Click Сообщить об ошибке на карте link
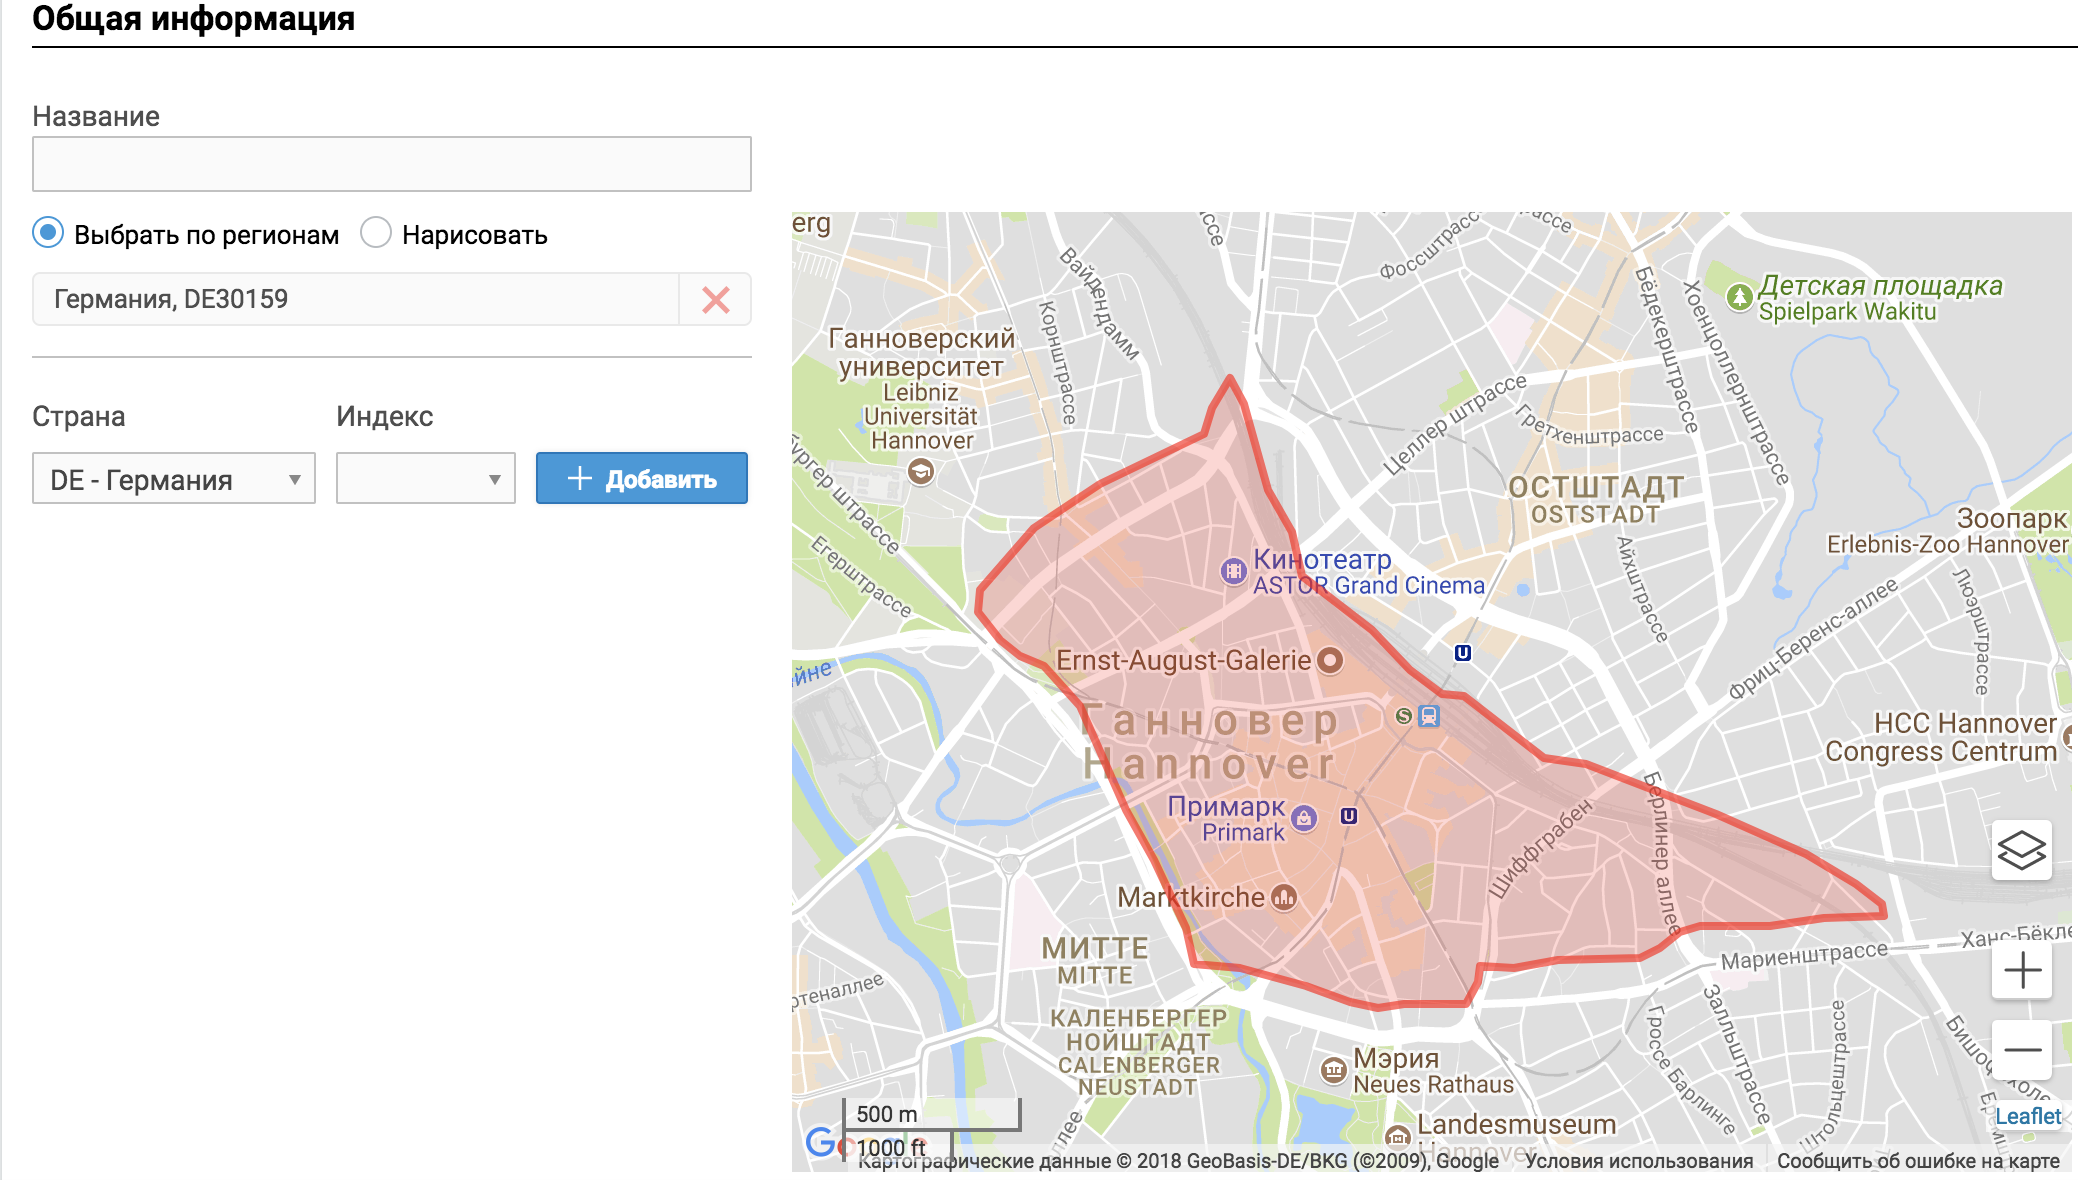This screenshot has height=1180, width=2078. click(x=1917, y=1161)
